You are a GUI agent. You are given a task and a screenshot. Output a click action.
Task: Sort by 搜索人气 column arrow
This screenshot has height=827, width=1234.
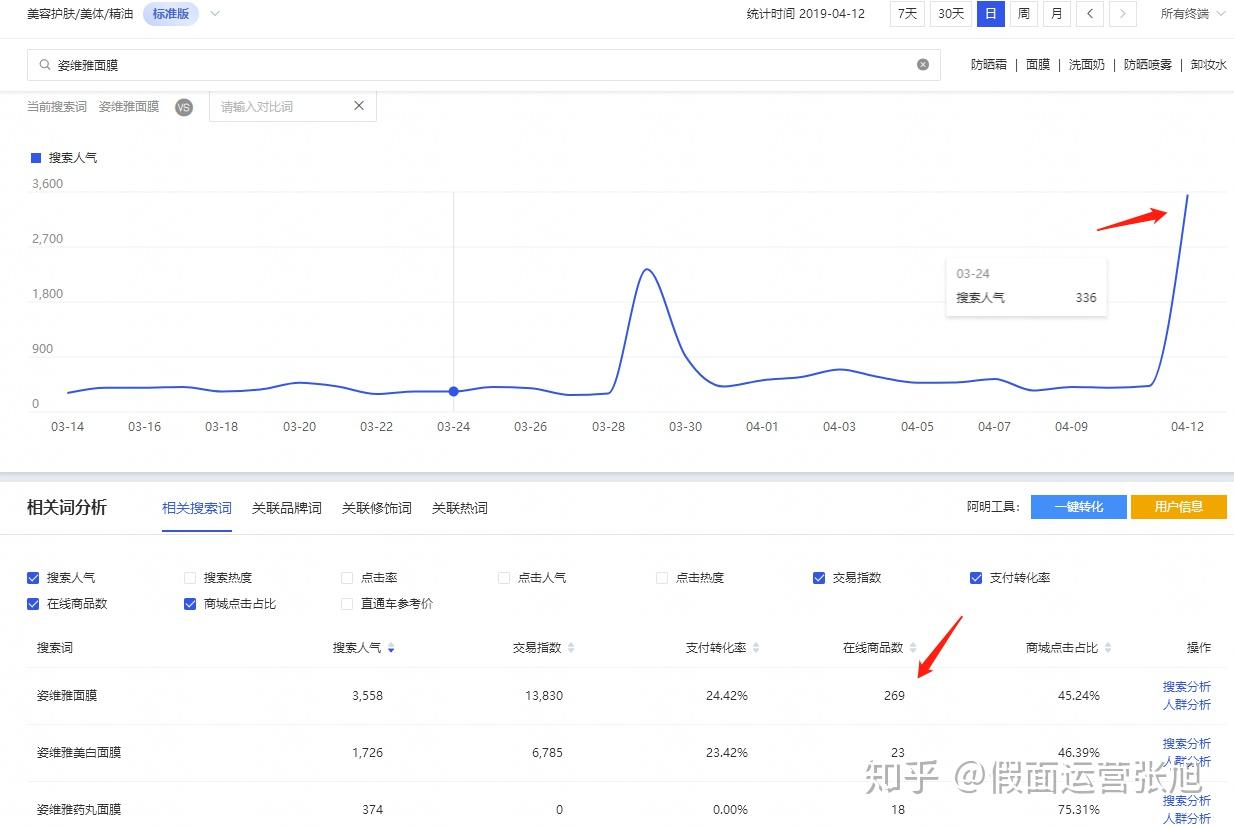coord(391,648)
